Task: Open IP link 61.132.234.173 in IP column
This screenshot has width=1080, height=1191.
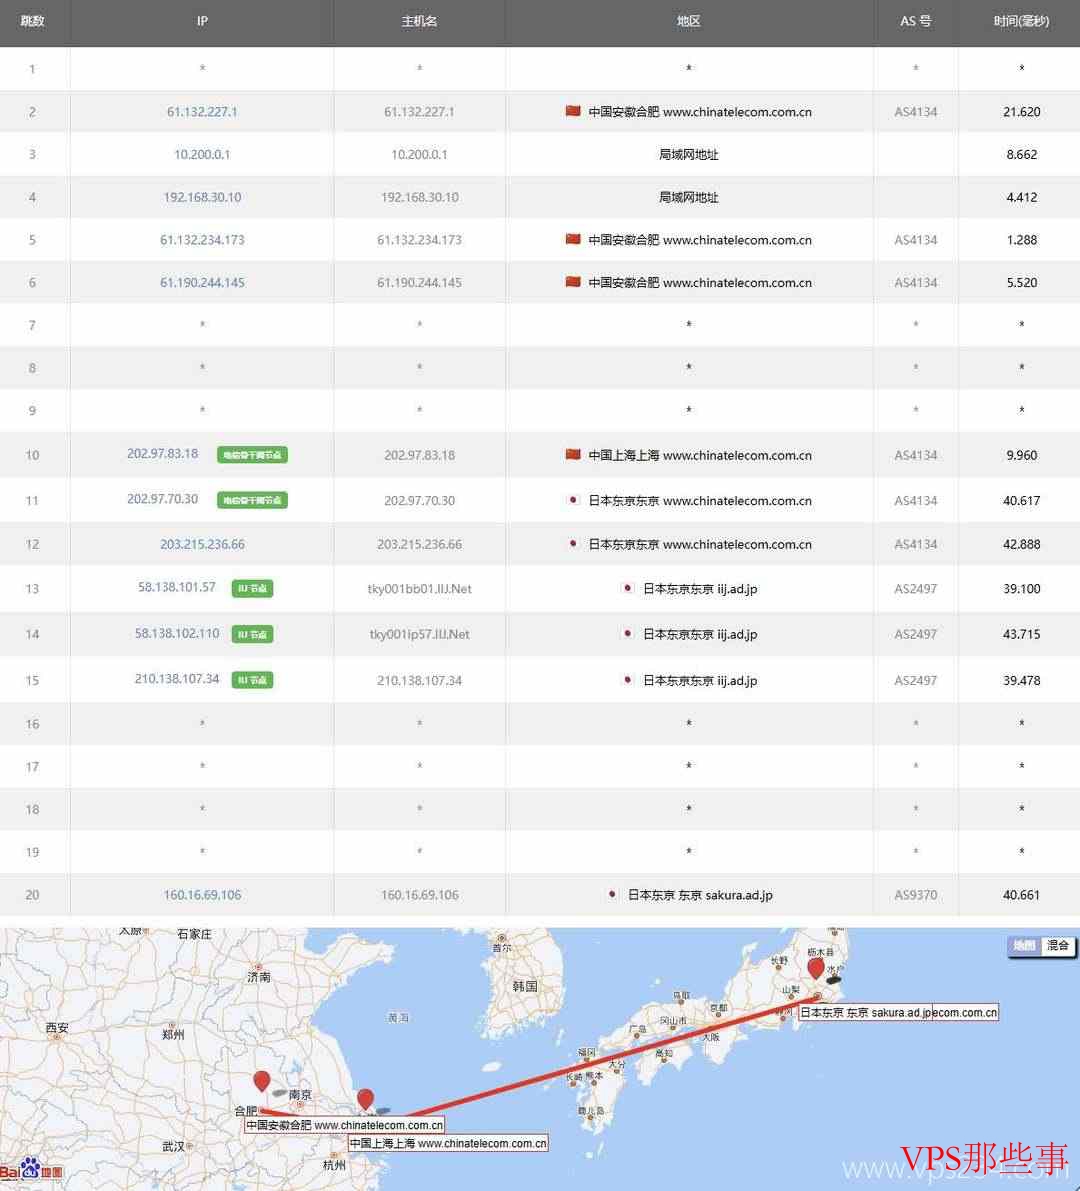Action: click(202, 239)
